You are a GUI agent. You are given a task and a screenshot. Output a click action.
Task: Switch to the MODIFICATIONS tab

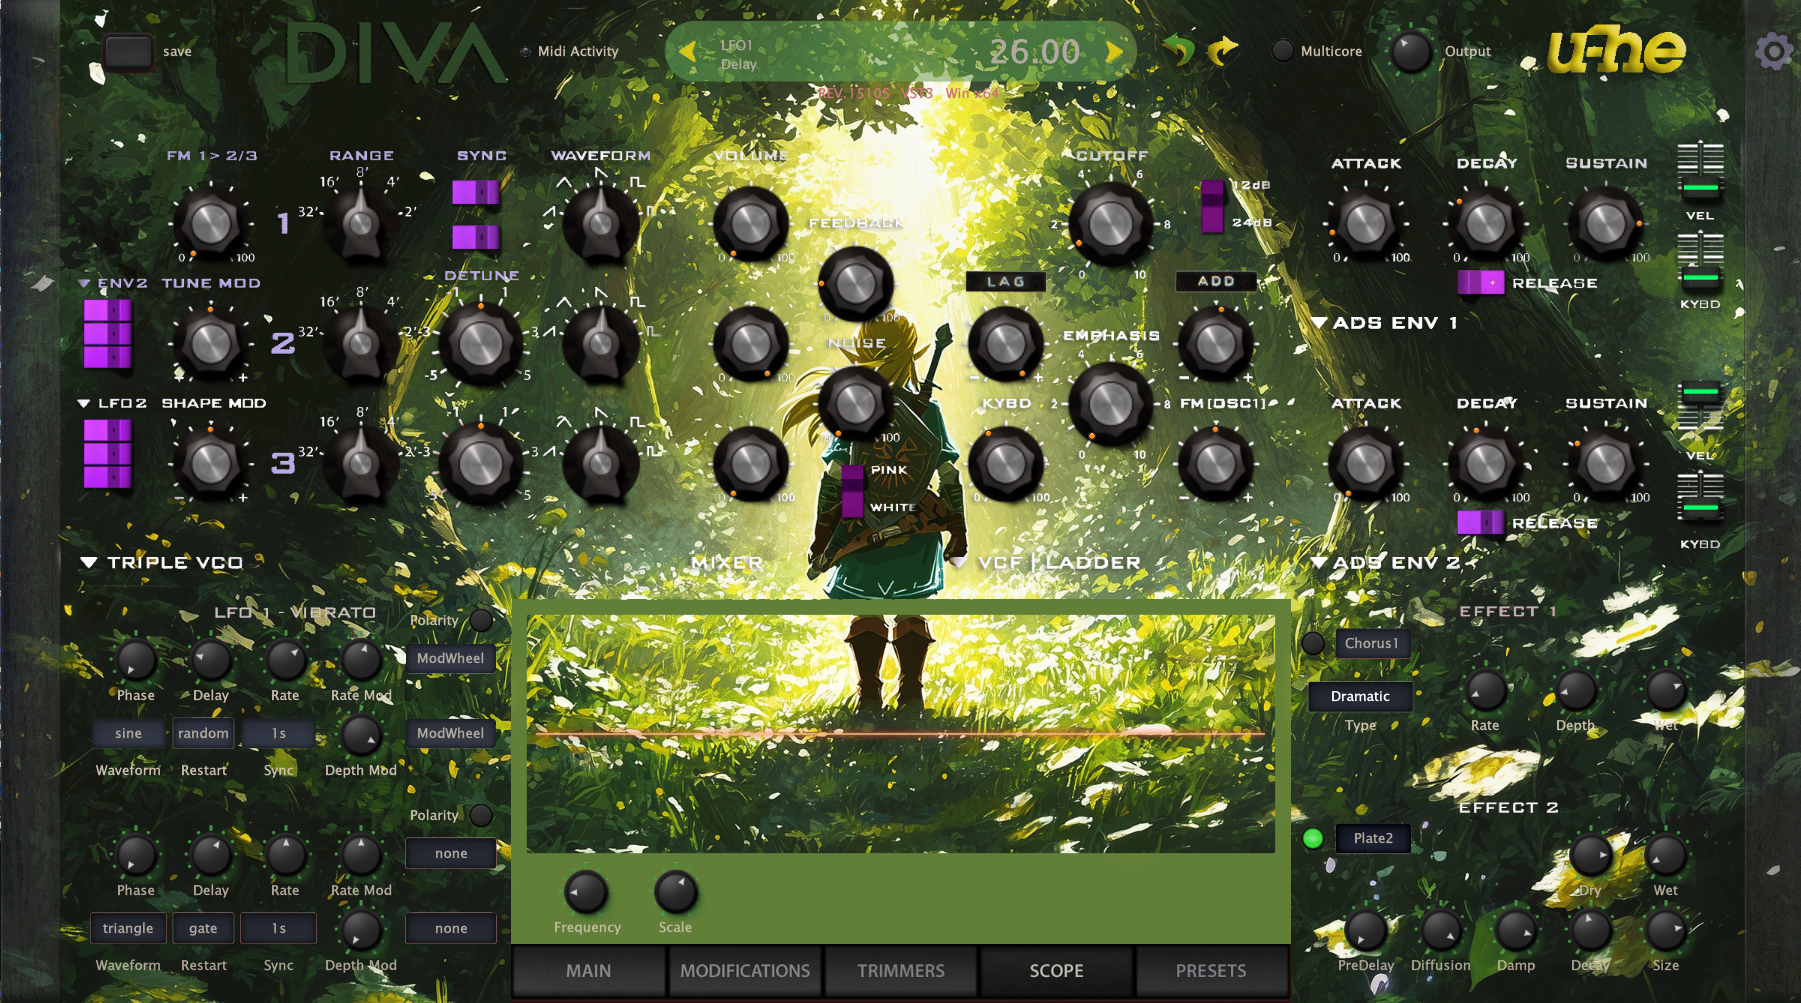point(745,970)
